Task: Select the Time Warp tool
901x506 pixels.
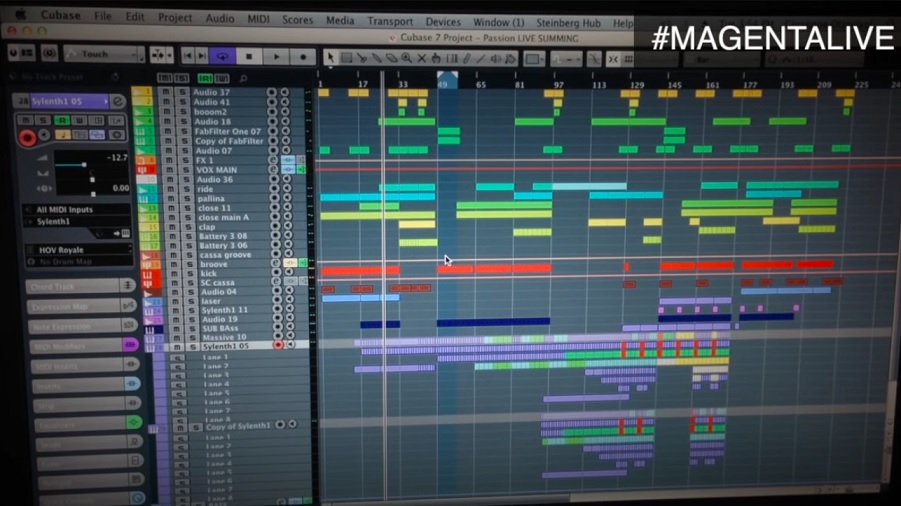Action: click(x=452, y=59)
